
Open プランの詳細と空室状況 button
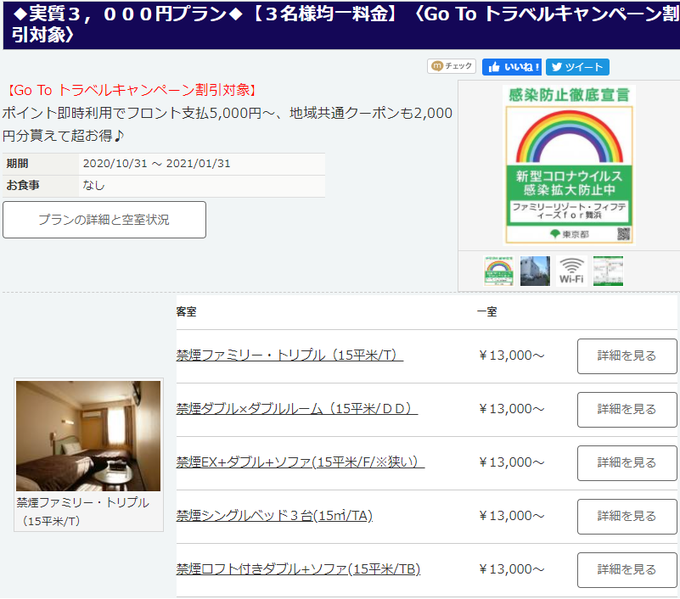[104, 219]
